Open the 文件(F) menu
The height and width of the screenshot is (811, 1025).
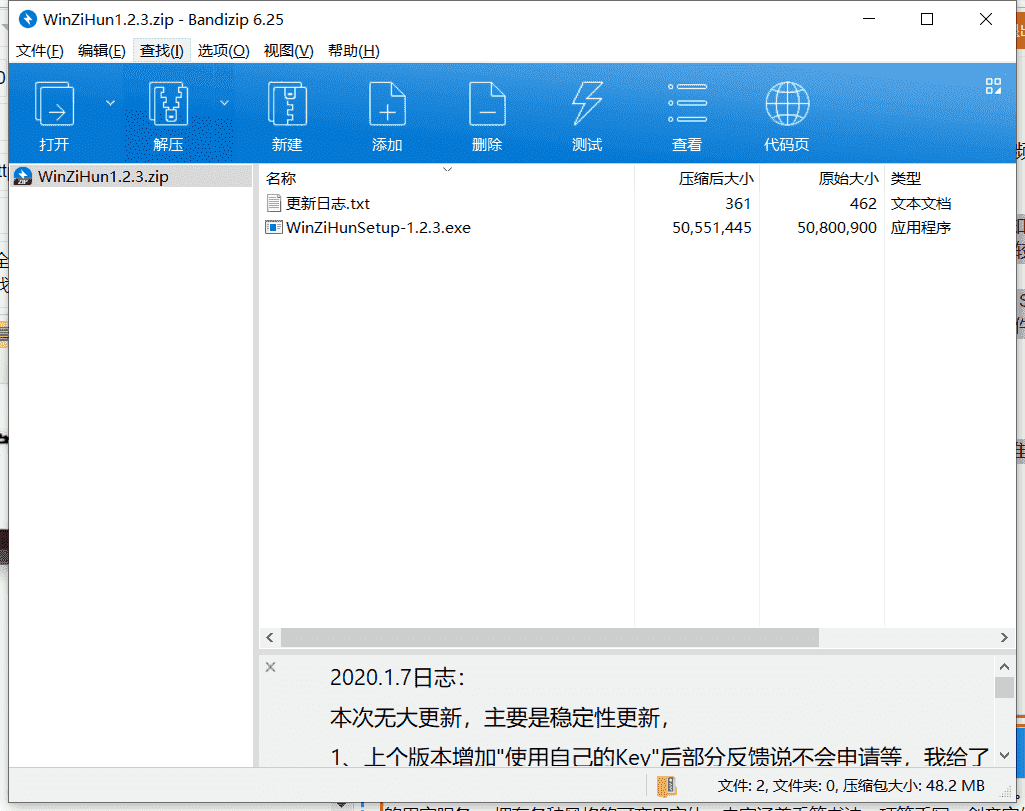pyautogui.click(x=40, y=51)
